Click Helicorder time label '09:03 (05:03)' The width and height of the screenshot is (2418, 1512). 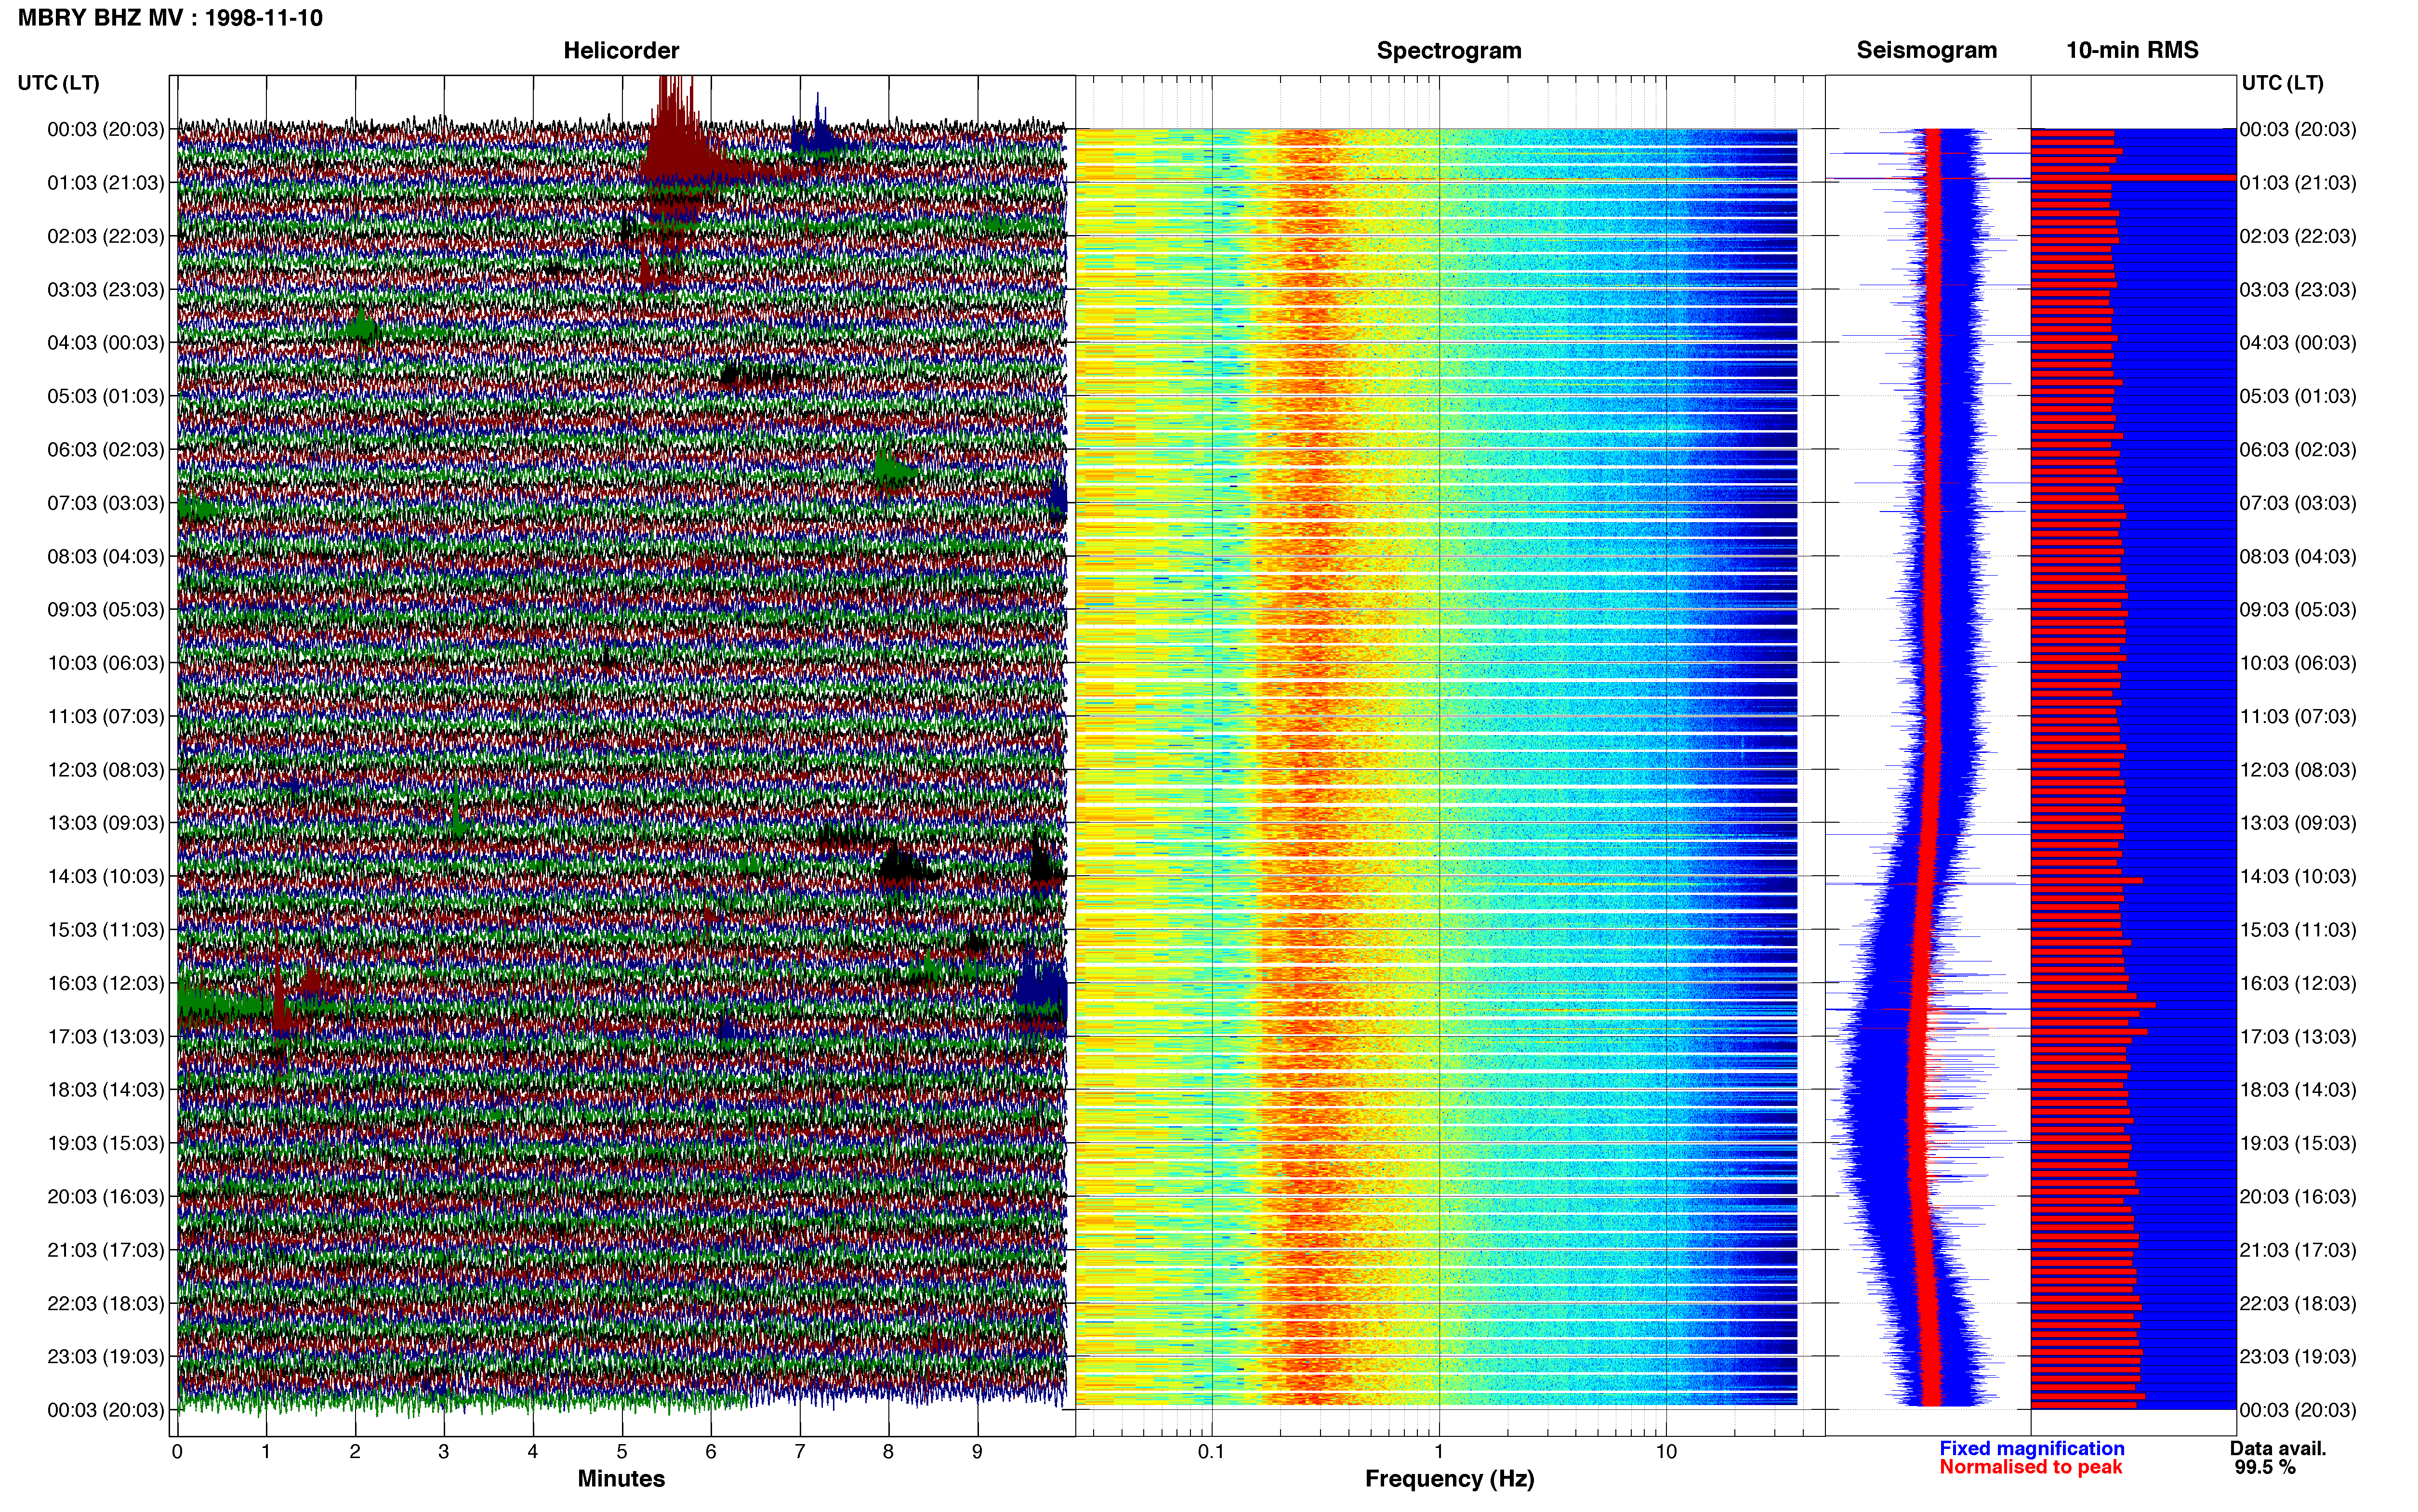pos(106,610)
